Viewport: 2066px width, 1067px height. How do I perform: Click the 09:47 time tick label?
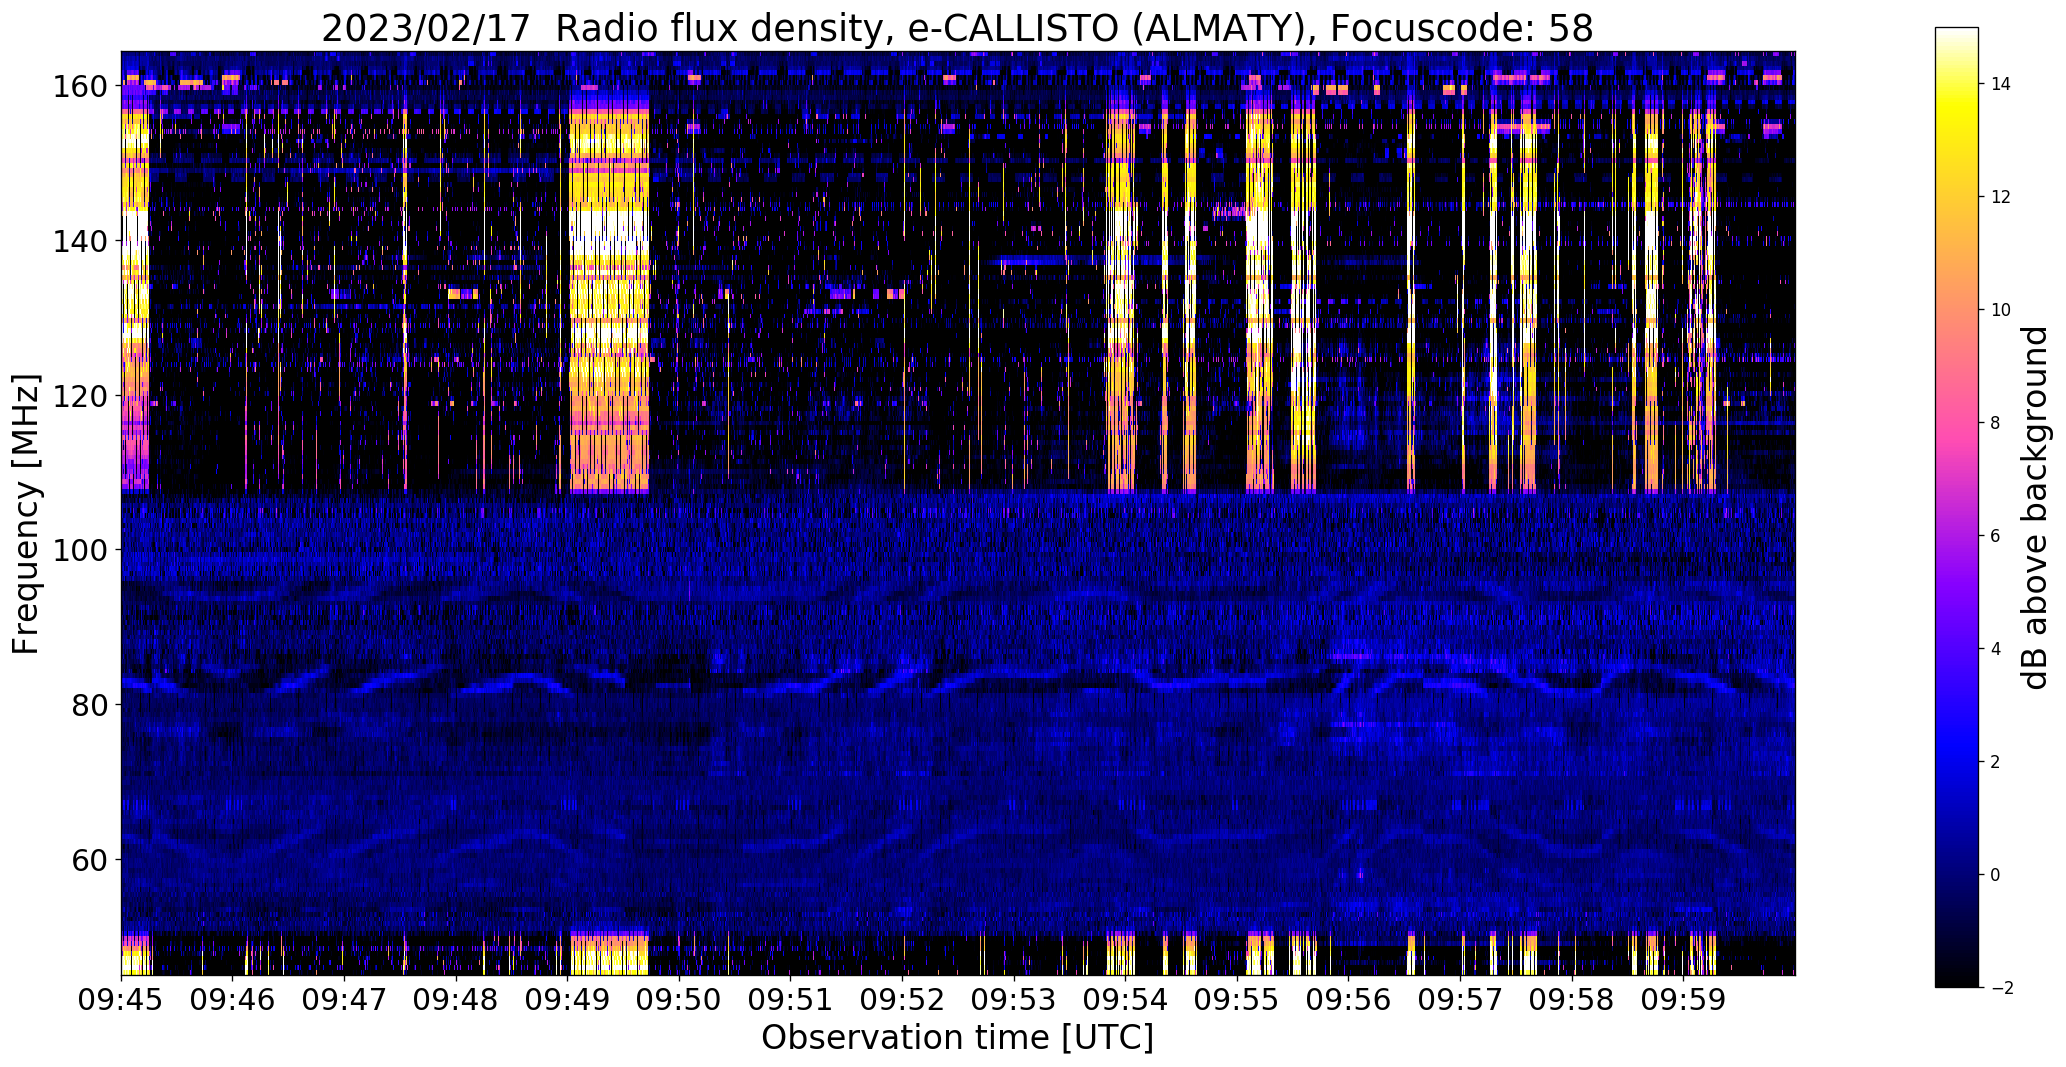pyautogui.click(x=344, y=1001)
